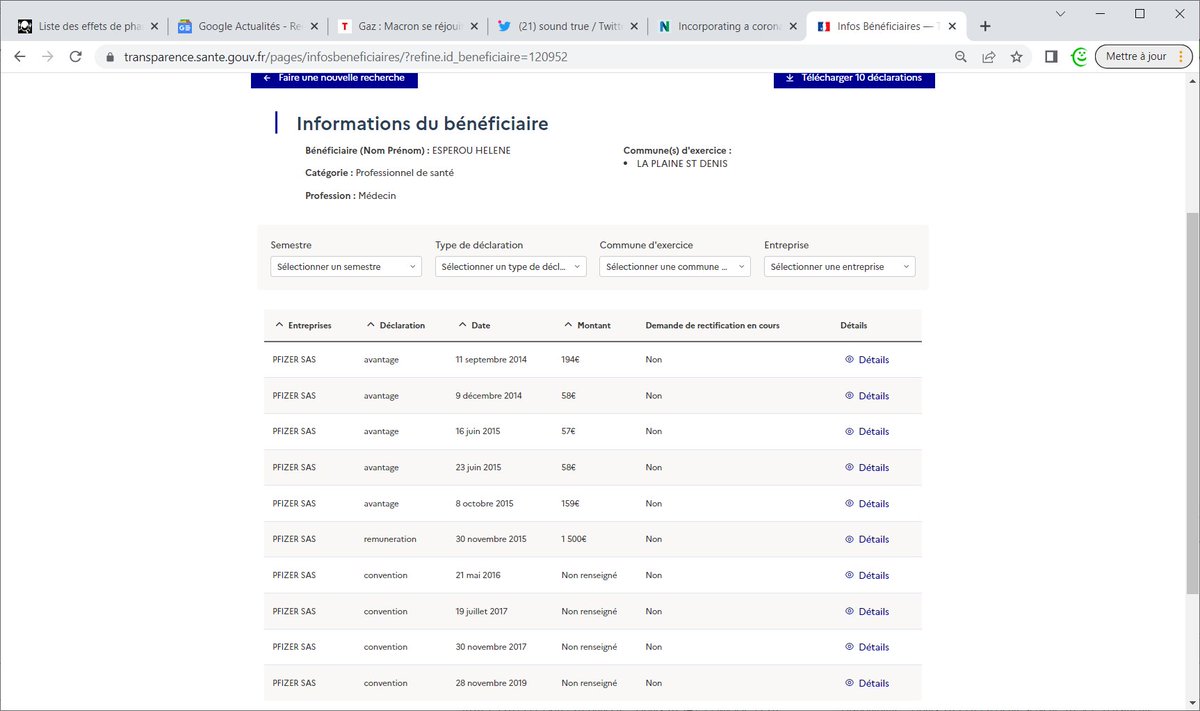This screenshot has width=1200, height=711.
Task: Open Détails for 9 décembre 2014 row
Action: coord(867,396)
